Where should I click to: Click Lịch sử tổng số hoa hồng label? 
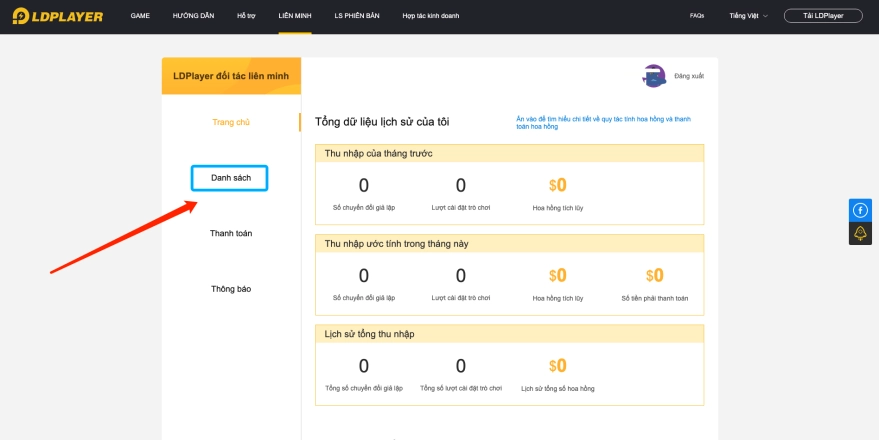tap(558, 388)
